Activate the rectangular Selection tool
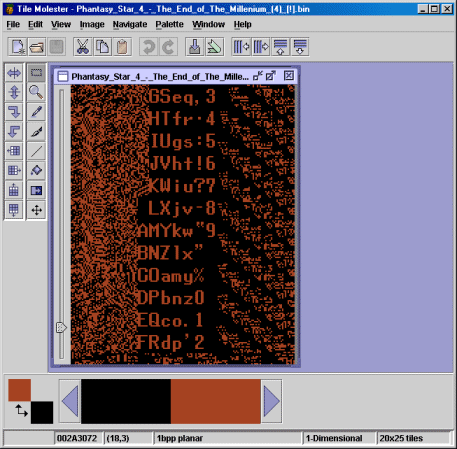The image size is (457, 449). pyautogui.click(x=36, y=73)
